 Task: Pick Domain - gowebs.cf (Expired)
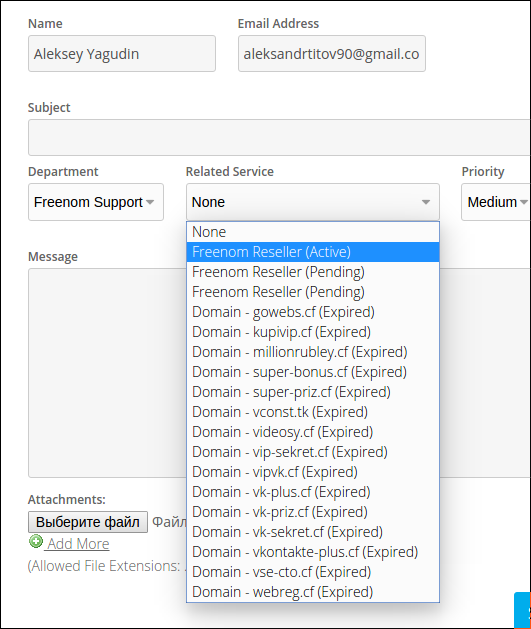coord(313,312)
